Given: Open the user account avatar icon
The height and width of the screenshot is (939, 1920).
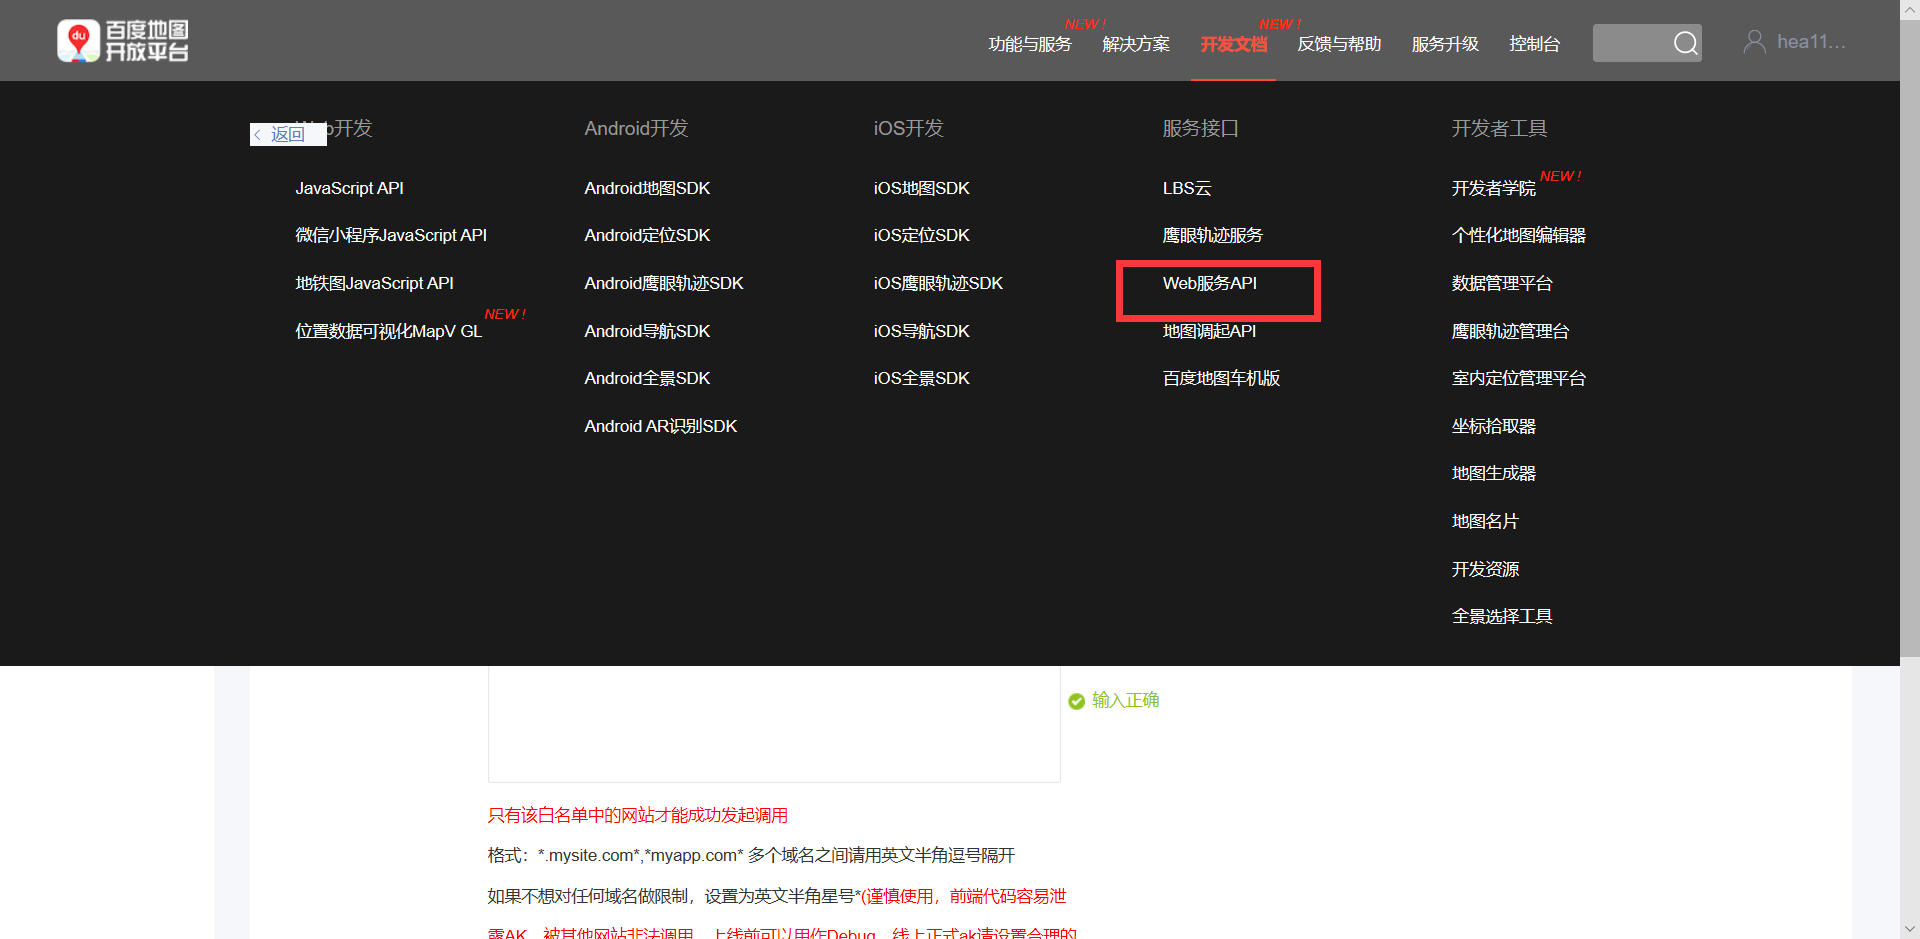Looking at the screenshot, I should pyautogui.click(x=1754, y=42).
